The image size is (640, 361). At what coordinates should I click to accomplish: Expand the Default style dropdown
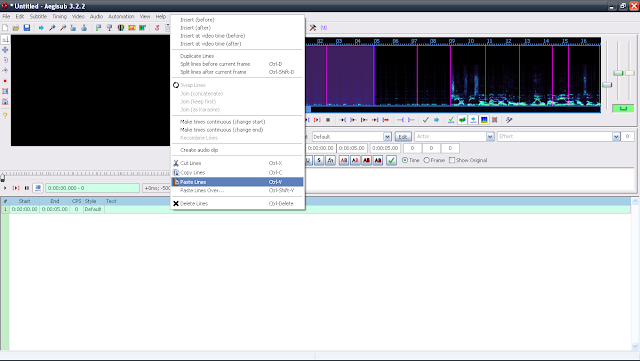click(x=387, y=137)
